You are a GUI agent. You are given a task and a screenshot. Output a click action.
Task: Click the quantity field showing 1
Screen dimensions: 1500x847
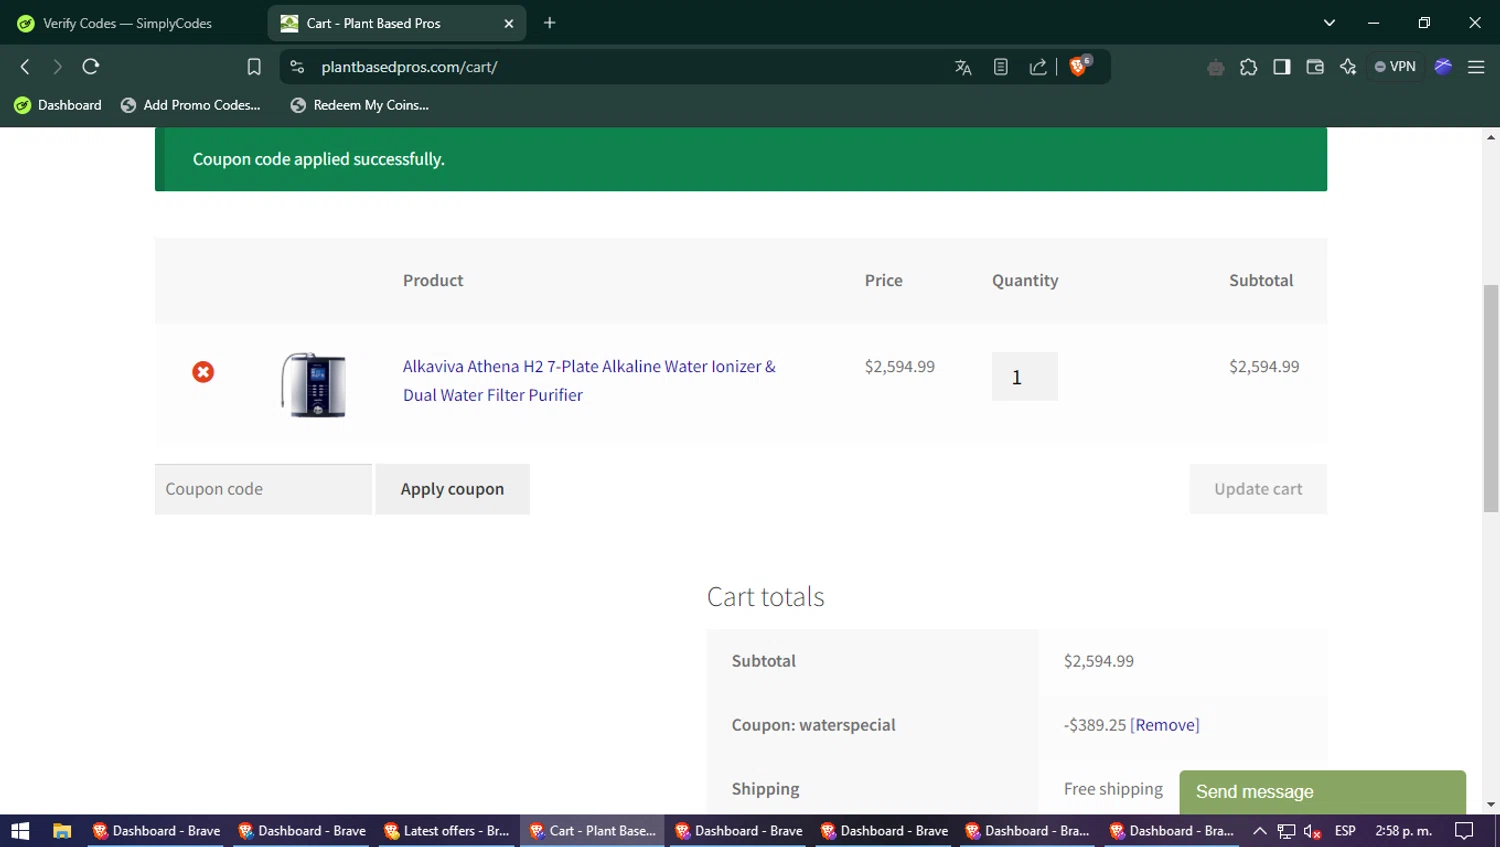[1024, 376]
